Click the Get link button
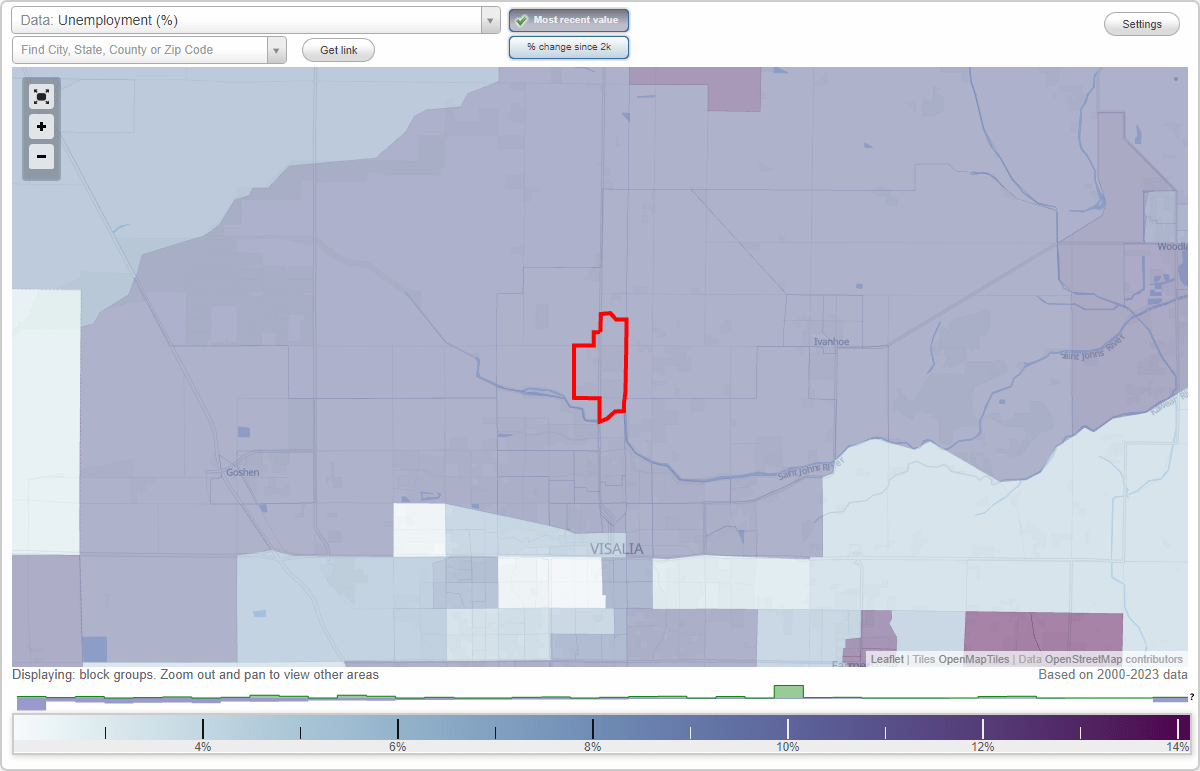The image size is (1200, 771). coord(337,50)
